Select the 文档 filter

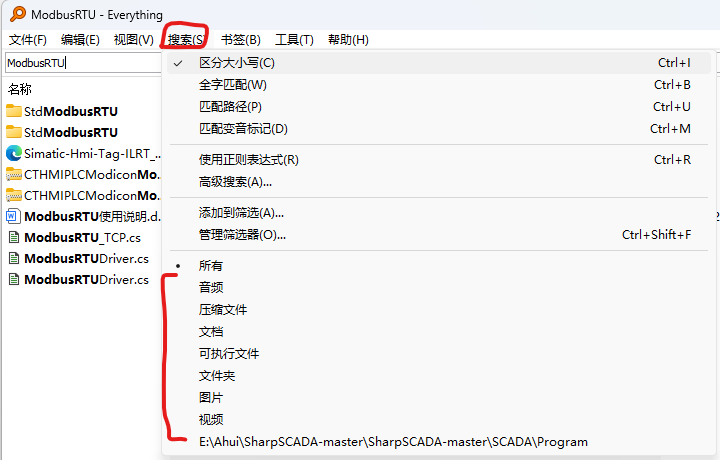click(439, 332)
